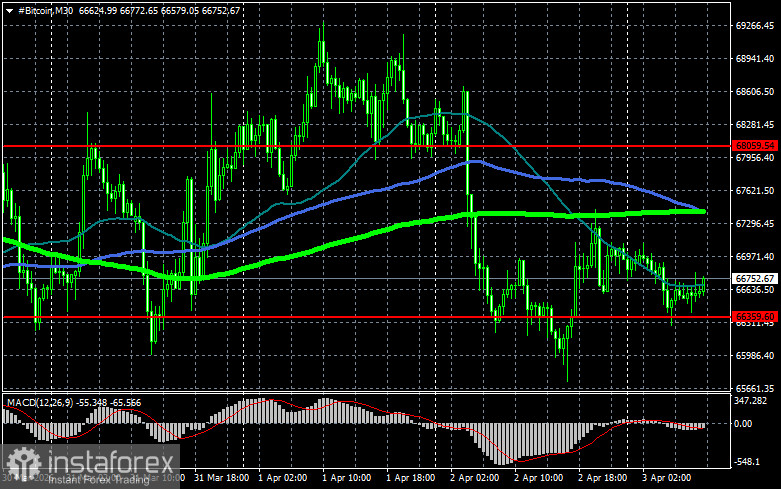The height and width of the screenshot is (489, 781).
Task: Click the 347.282 MACD scale label
Action: (x=751, y=401)
